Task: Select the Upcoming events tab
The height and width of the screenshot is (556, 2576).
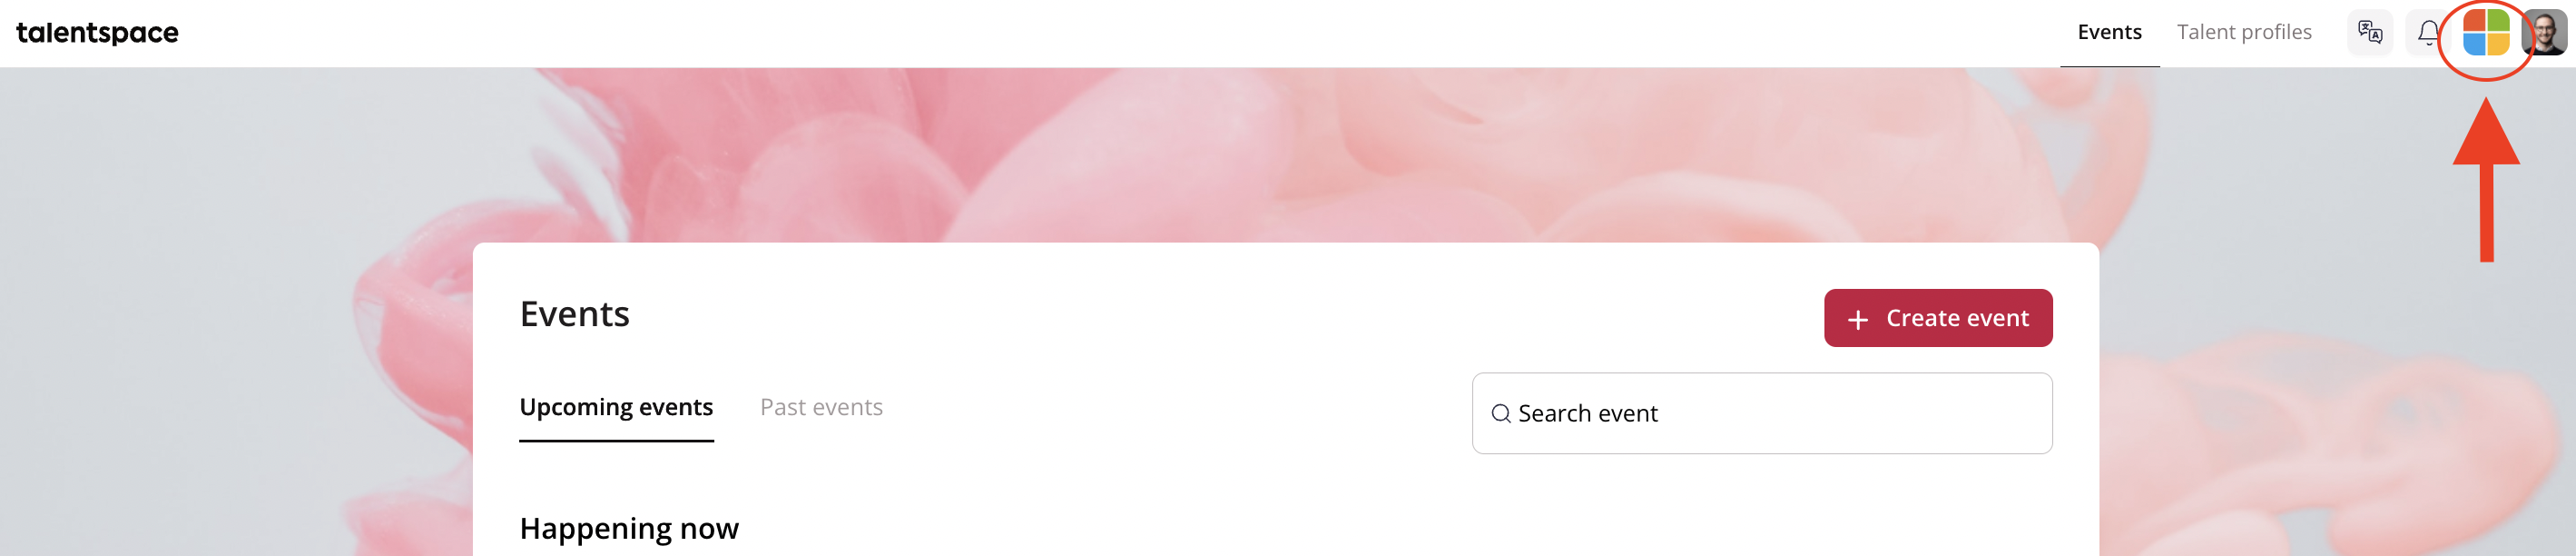Action: click(x=616, y=407)
